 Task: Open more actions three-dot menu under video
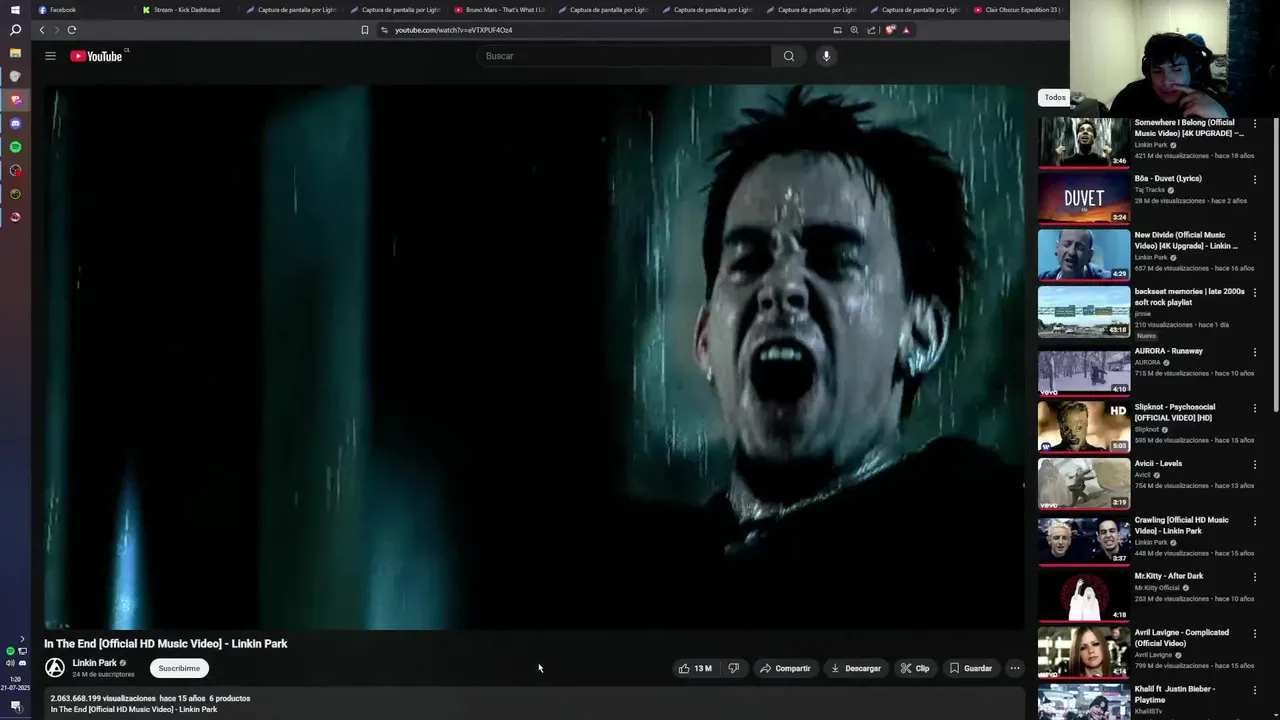tap(1014, 668)
